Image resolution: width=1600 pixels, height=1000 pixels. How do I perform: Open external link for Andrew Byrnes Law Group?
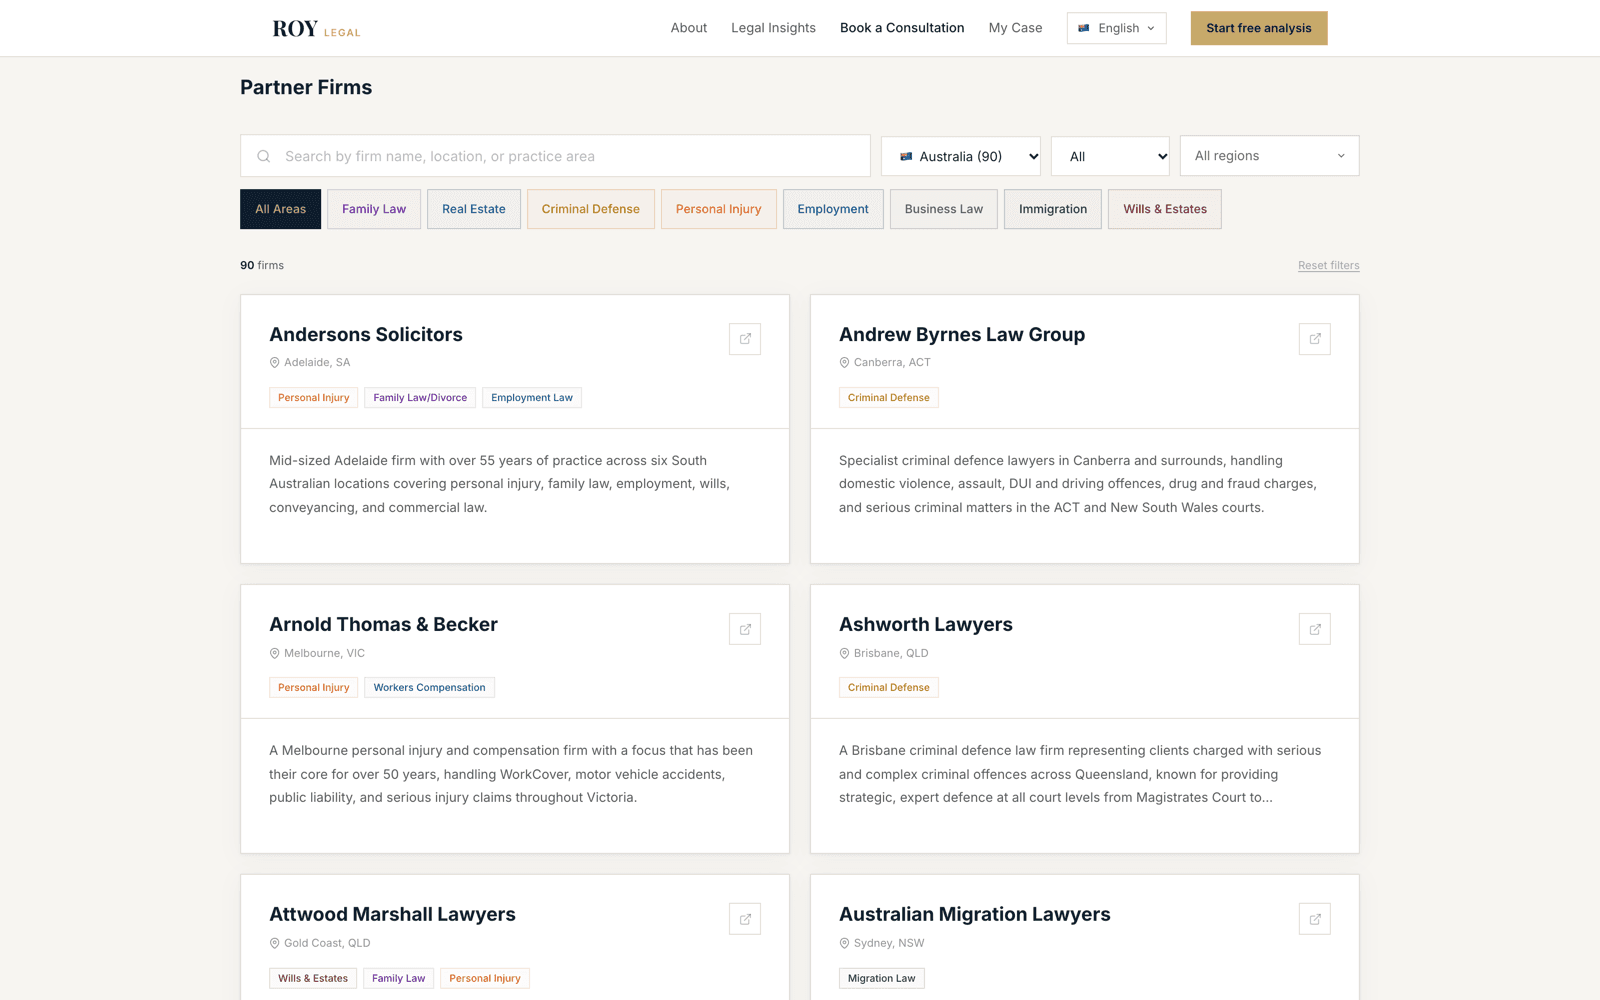point(1315,339)
